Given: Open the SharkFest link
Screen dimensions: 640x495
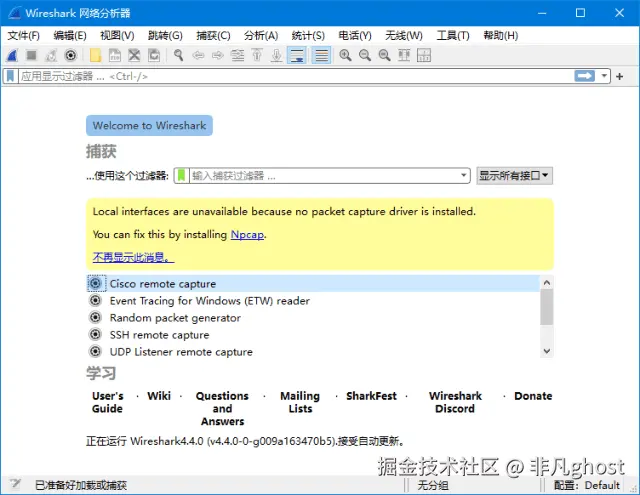Looking at the screenshot, I should coord(371,396).
